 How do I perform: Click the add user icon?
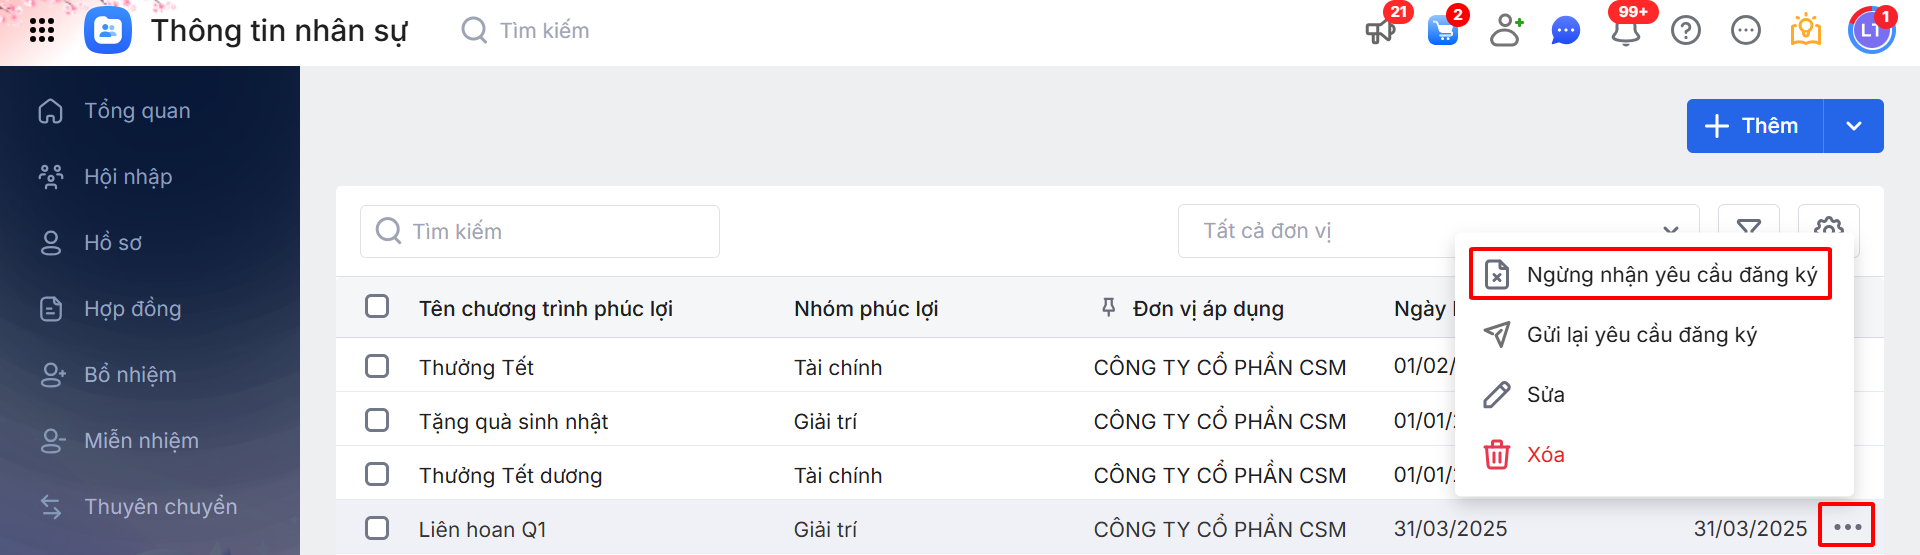click(x=1505, y=31)
